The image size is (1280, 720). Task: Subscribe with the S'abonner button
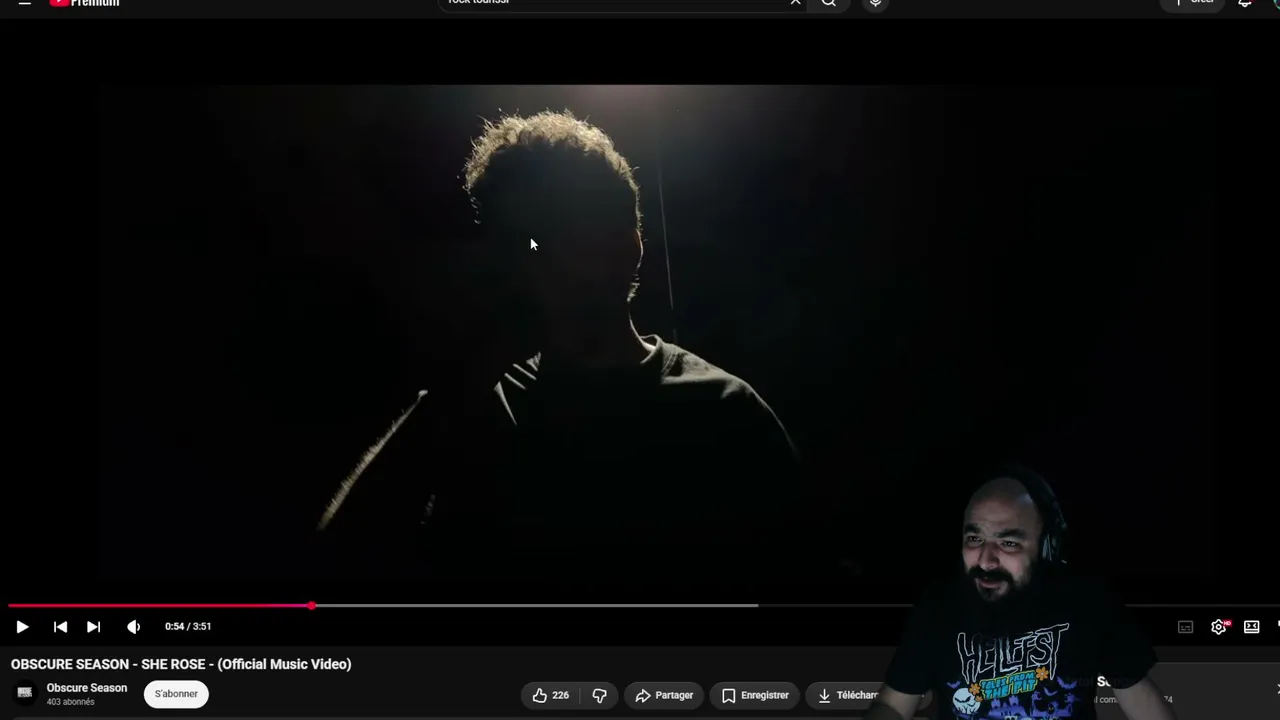pos(176,694)
